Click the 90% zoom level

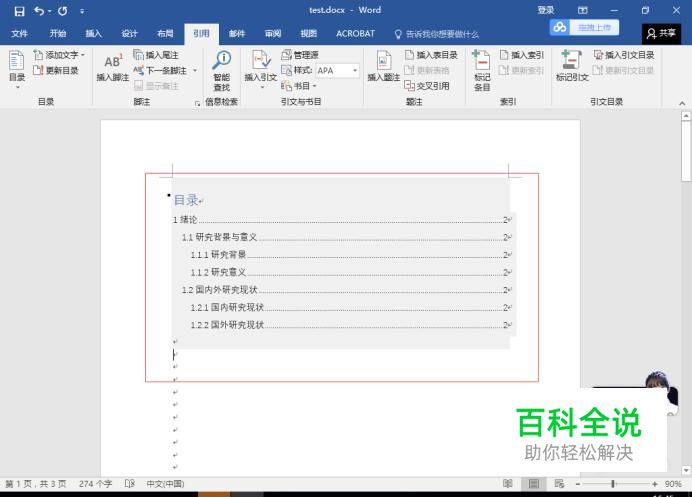coord(673,484)
